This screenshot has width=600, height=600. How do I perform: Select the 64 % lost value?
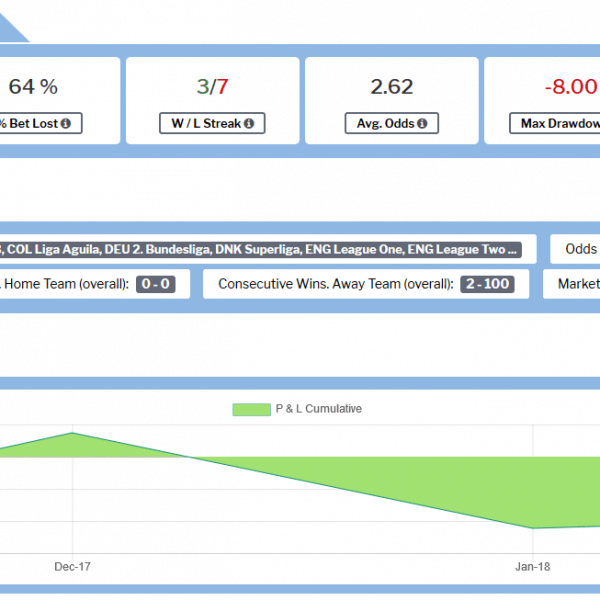point(33,87)
